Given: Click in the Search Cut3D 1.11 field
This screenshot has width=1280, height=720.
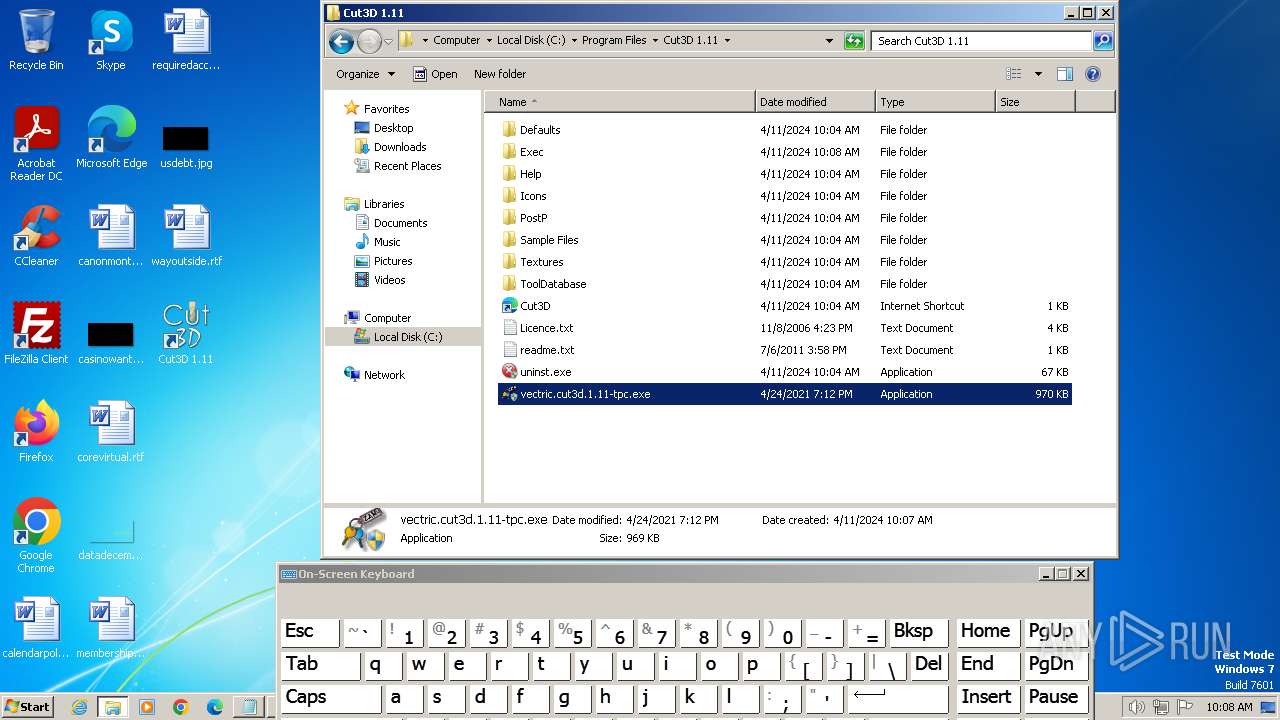Looking at the screenshot, I should [x=980, y=41].
